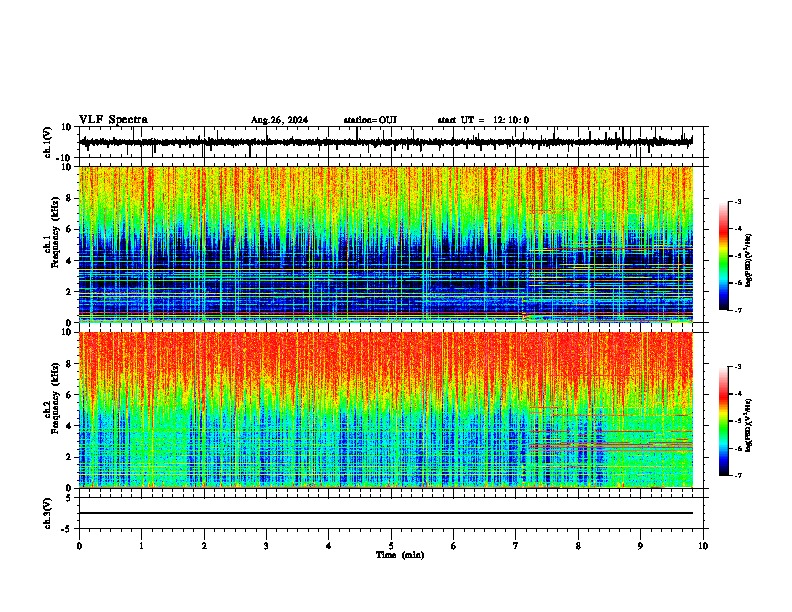792x612 pixels.
Task: Click the ch.1 spectrogram 2 kHz tick label
Action: click(x=69, y=291)
